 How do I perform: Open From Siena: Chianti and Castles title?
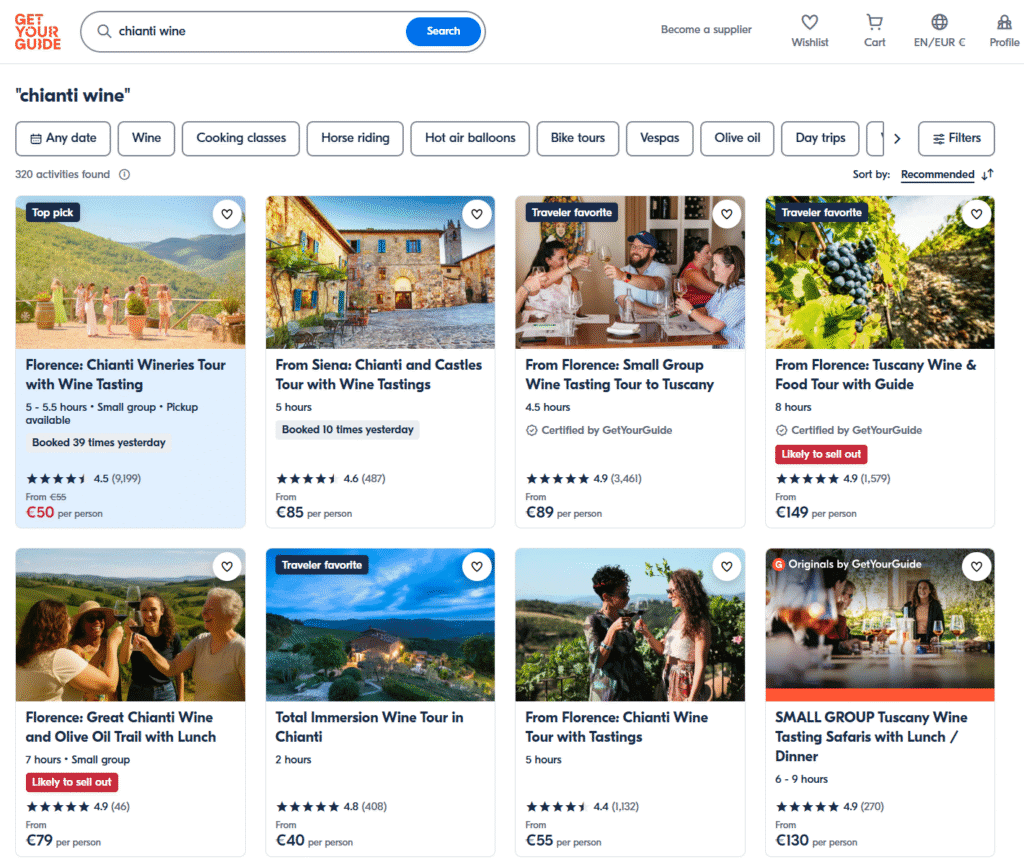coord(379,375)
